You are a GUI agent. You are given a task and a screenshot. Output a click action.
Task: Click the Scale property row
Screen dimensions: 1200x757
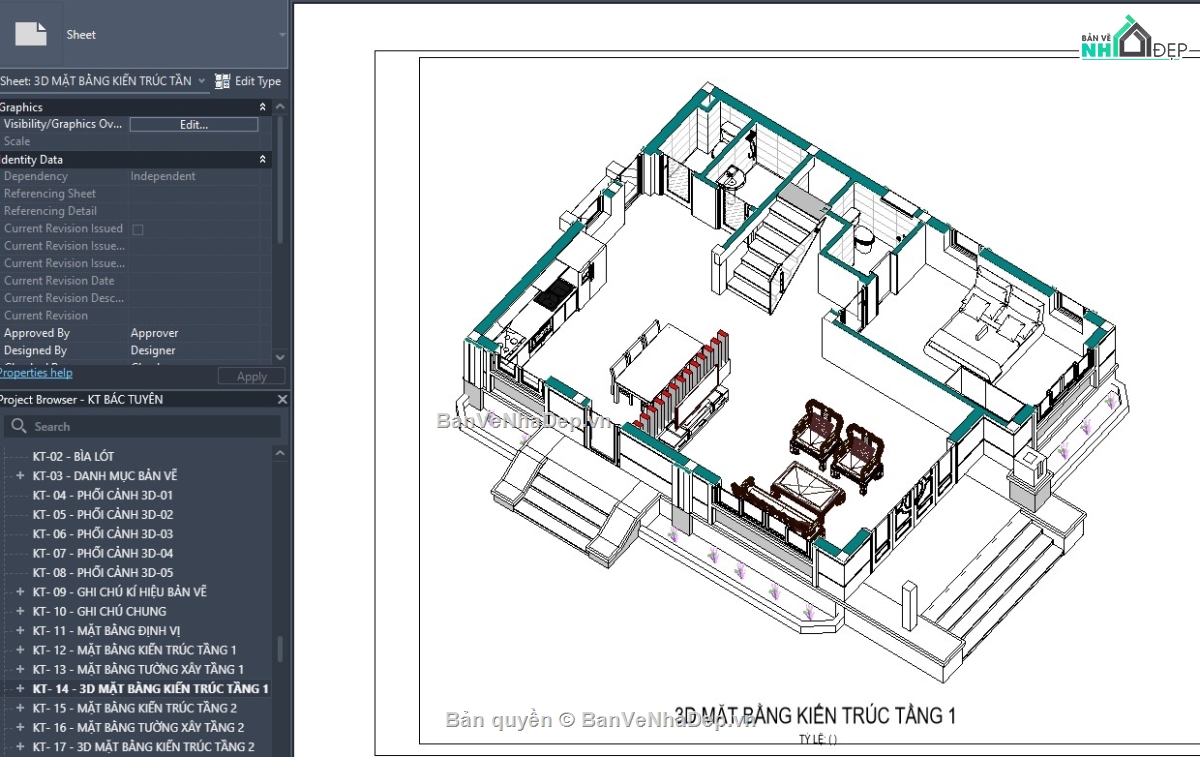(x=135, y=142)
